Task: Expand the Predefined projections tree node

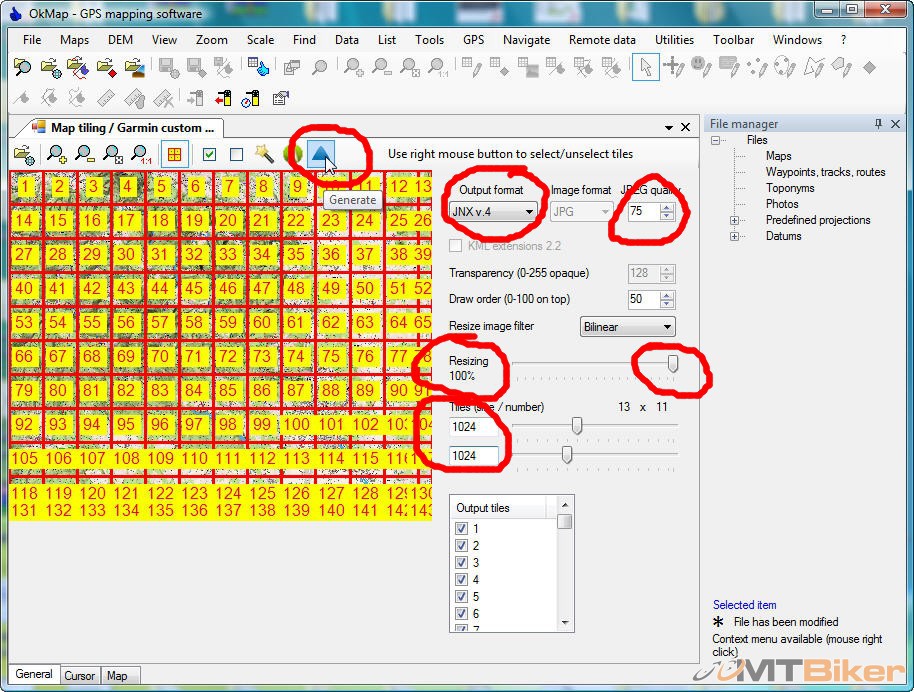Action: pos(735,220)
